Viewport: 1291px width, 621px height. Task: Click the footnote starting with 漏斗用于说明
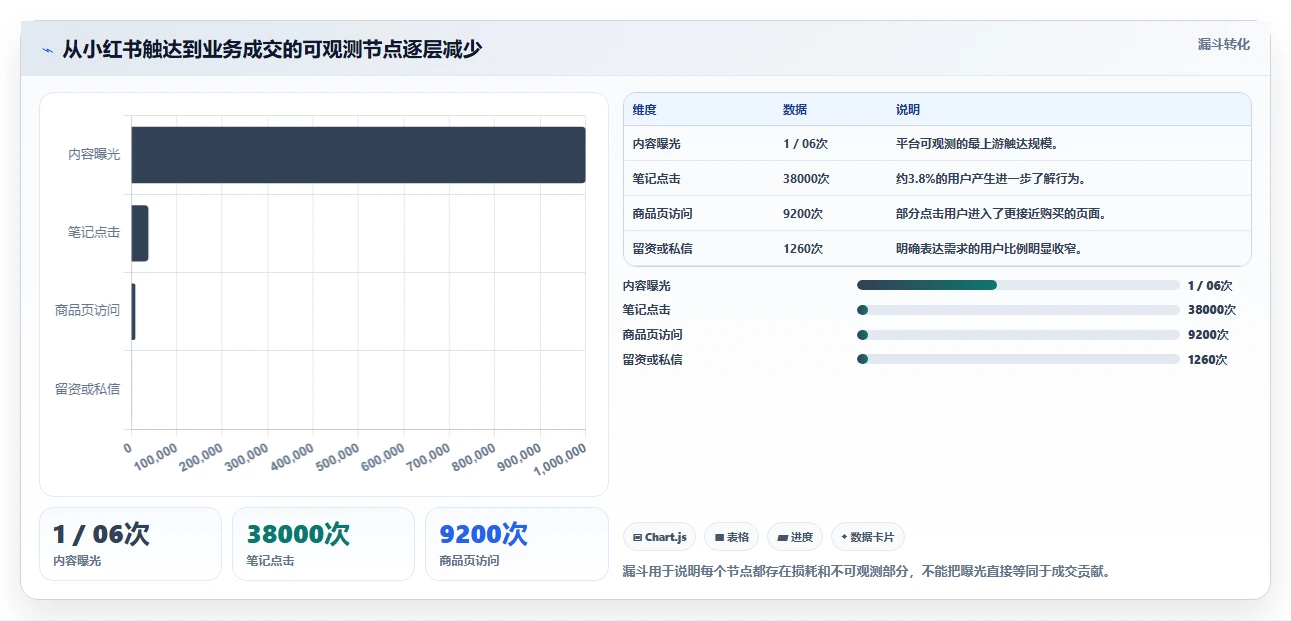click(867, 572)
